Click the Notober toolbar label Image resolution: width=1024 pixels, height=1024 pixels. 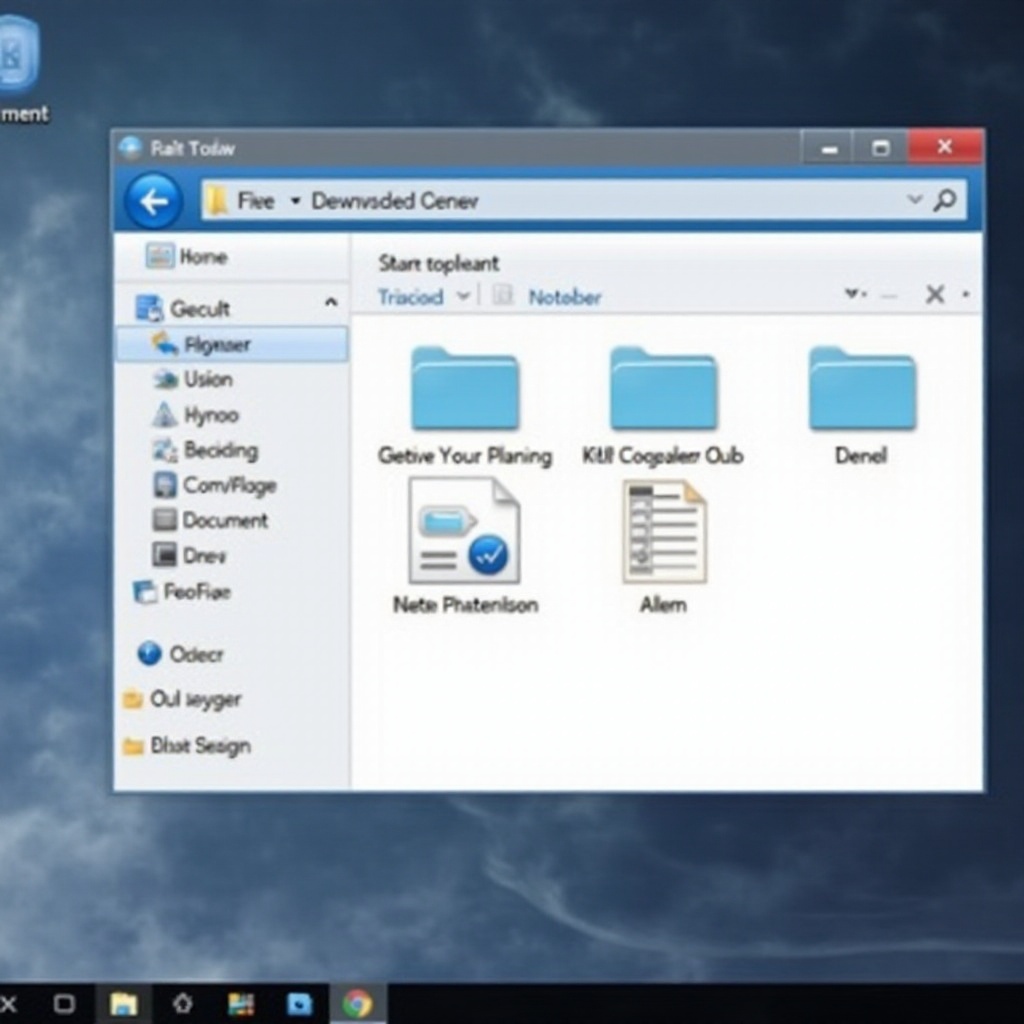(x=565, y=297)
